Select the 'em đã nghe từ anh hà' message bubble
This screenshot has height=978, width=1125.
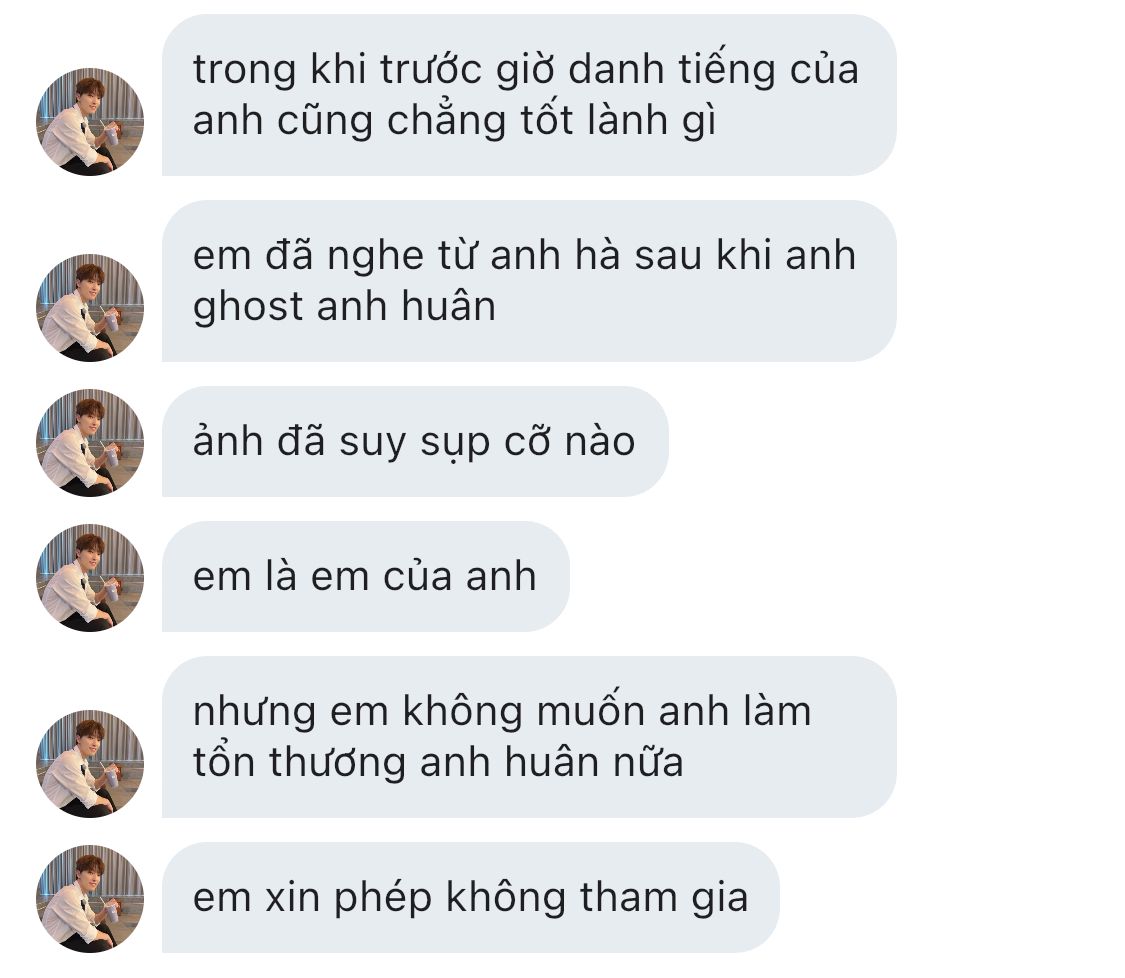tap(529, 281)
